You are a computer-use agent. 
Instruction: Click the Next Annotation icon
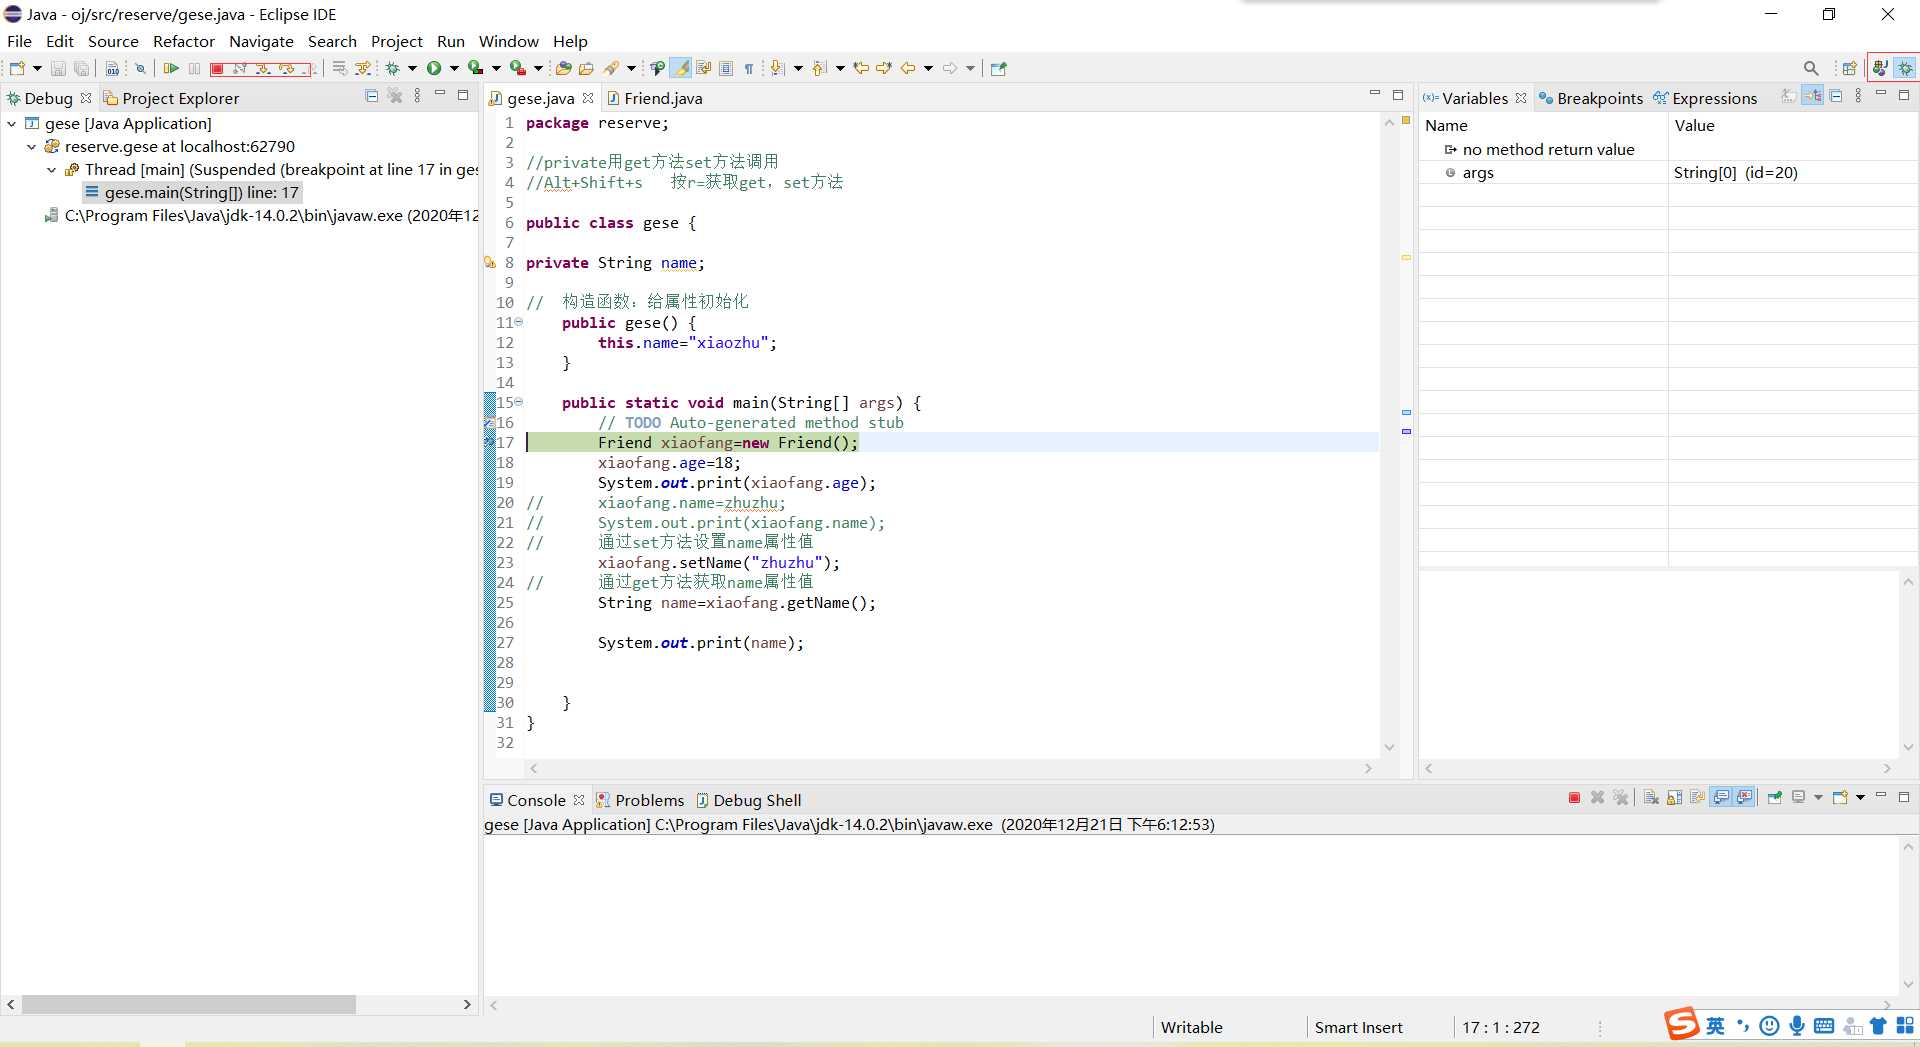click(777, 68)
